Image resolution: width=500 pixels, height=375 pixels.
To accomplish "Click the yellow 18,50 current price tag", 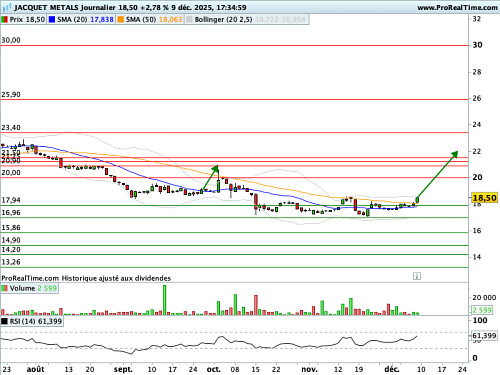I will (x=484, y=198).
